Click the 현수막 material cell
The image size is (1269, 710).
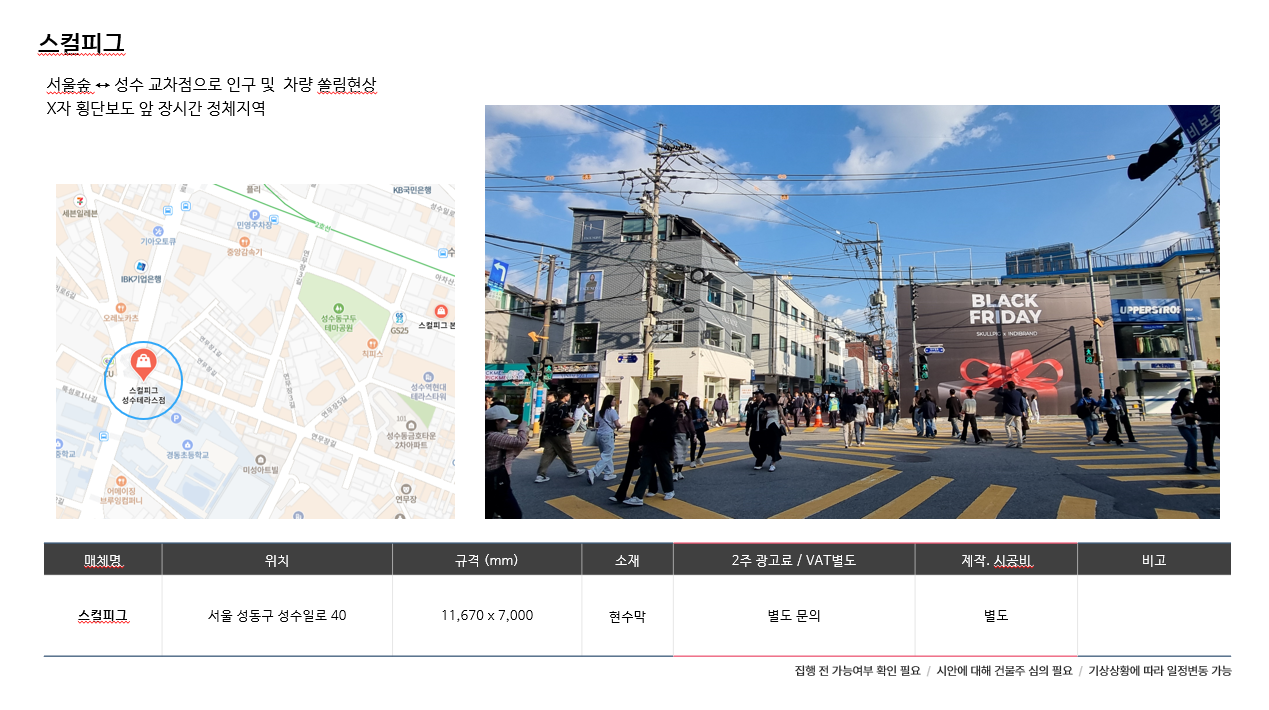pyautogui.click(x=627, y=616)
